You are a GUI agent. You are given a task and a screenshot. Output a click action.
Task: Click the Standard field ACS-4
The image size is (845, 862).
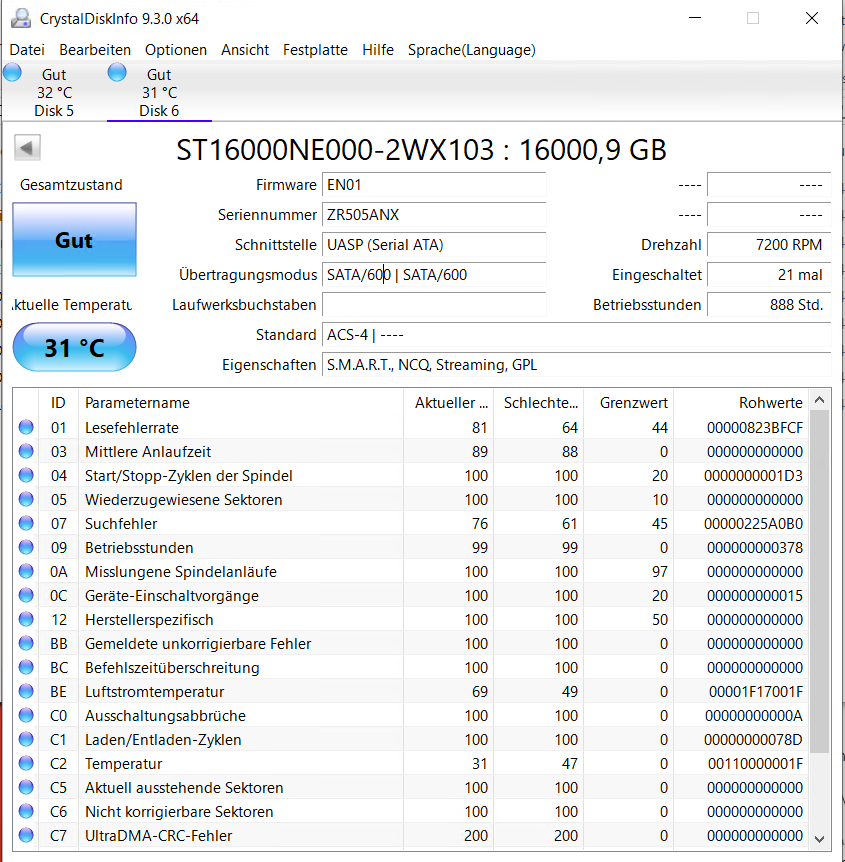pos(576,335)
